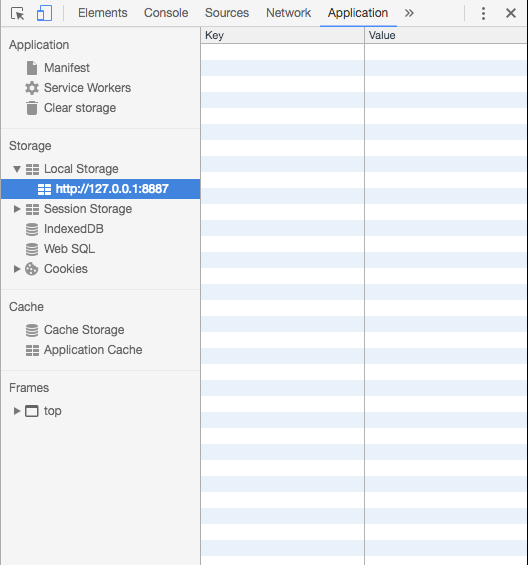
Task: Click the Session Storage grid icon
Action: pyautogui.click(x=32, y=209)
